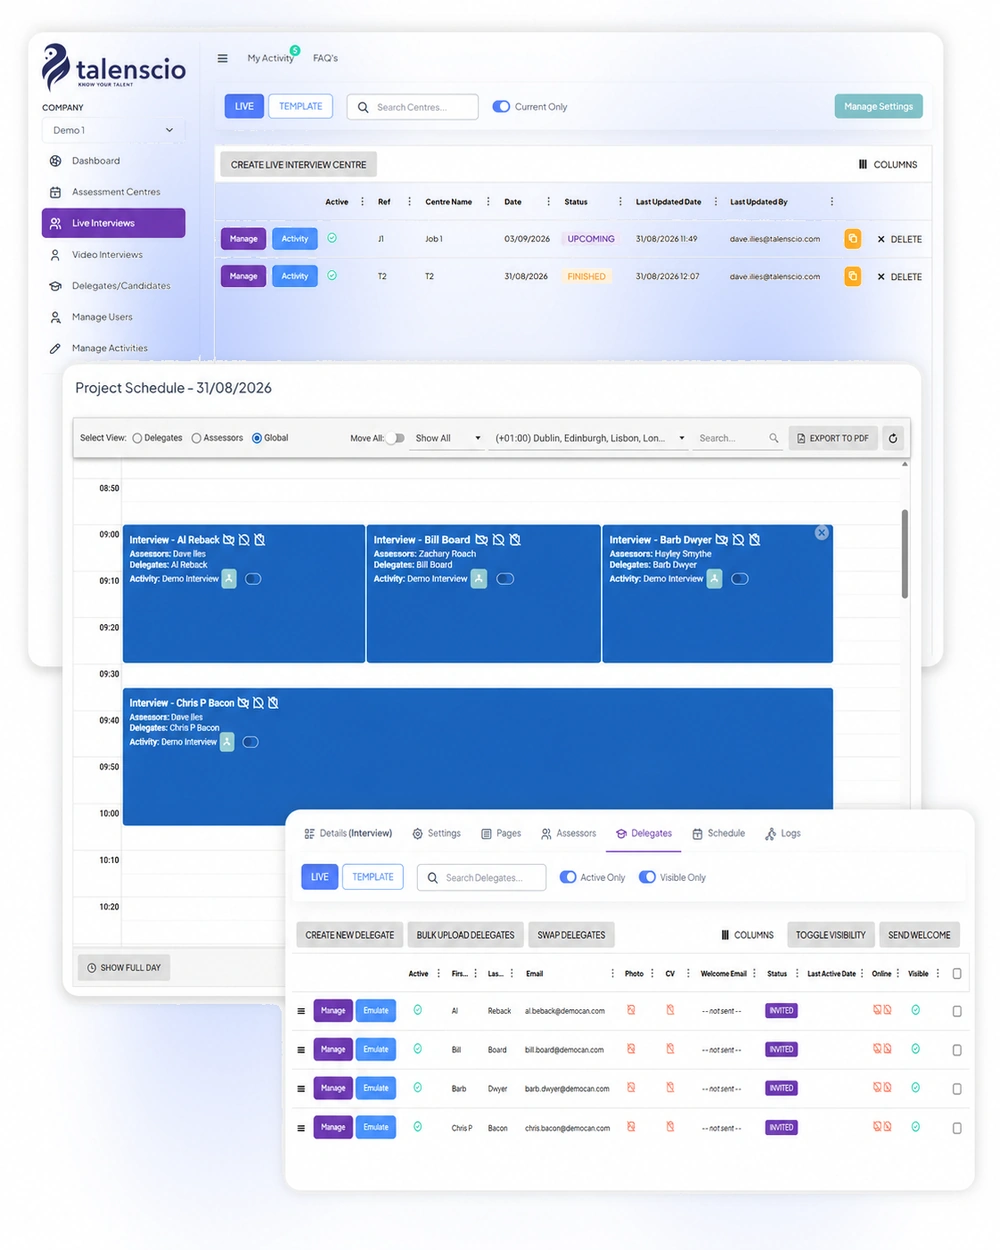The height and width of the screenshot is (1250, 1000).
Task: Click the Columns icon in the delegates panel
Action: (725, 935)
